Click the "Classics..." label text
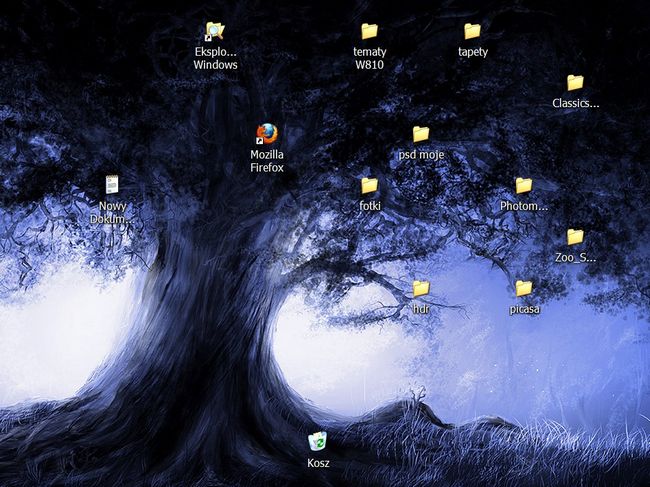 coord(575,103)
